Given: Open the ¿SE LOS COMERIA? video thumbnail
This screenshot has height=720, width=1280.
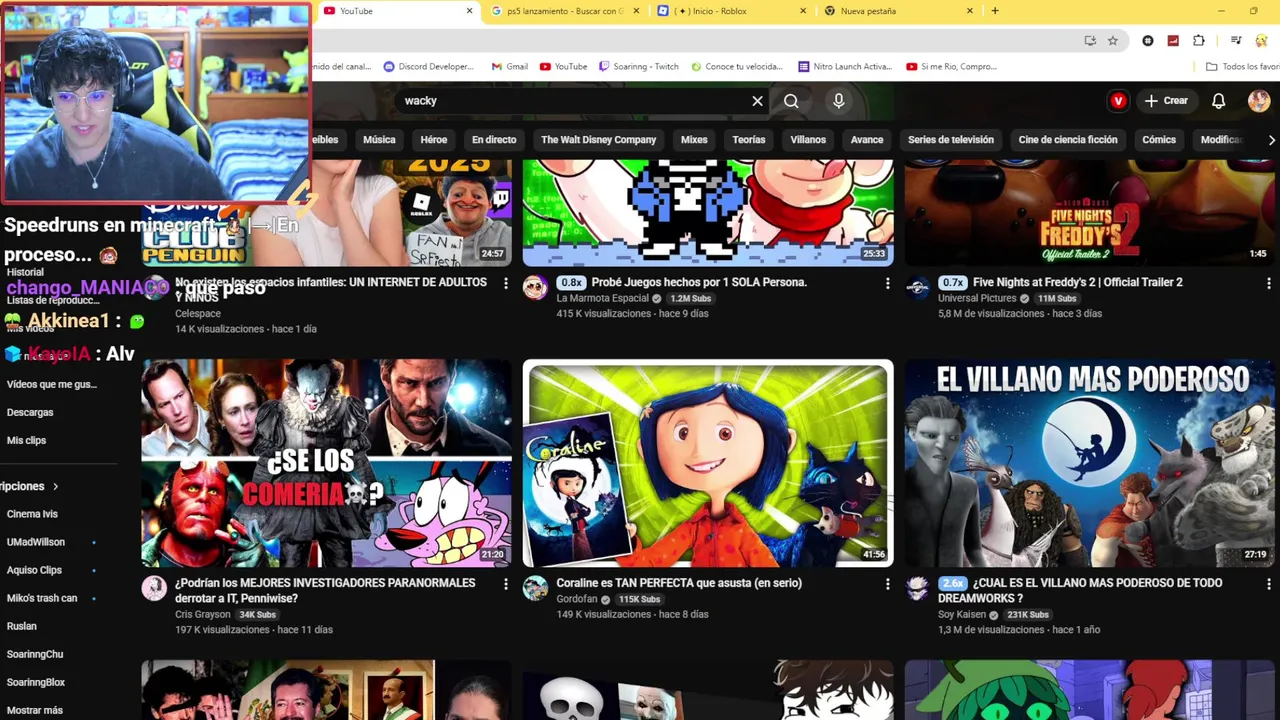Looking at the screenshot, I should (326, 463).
